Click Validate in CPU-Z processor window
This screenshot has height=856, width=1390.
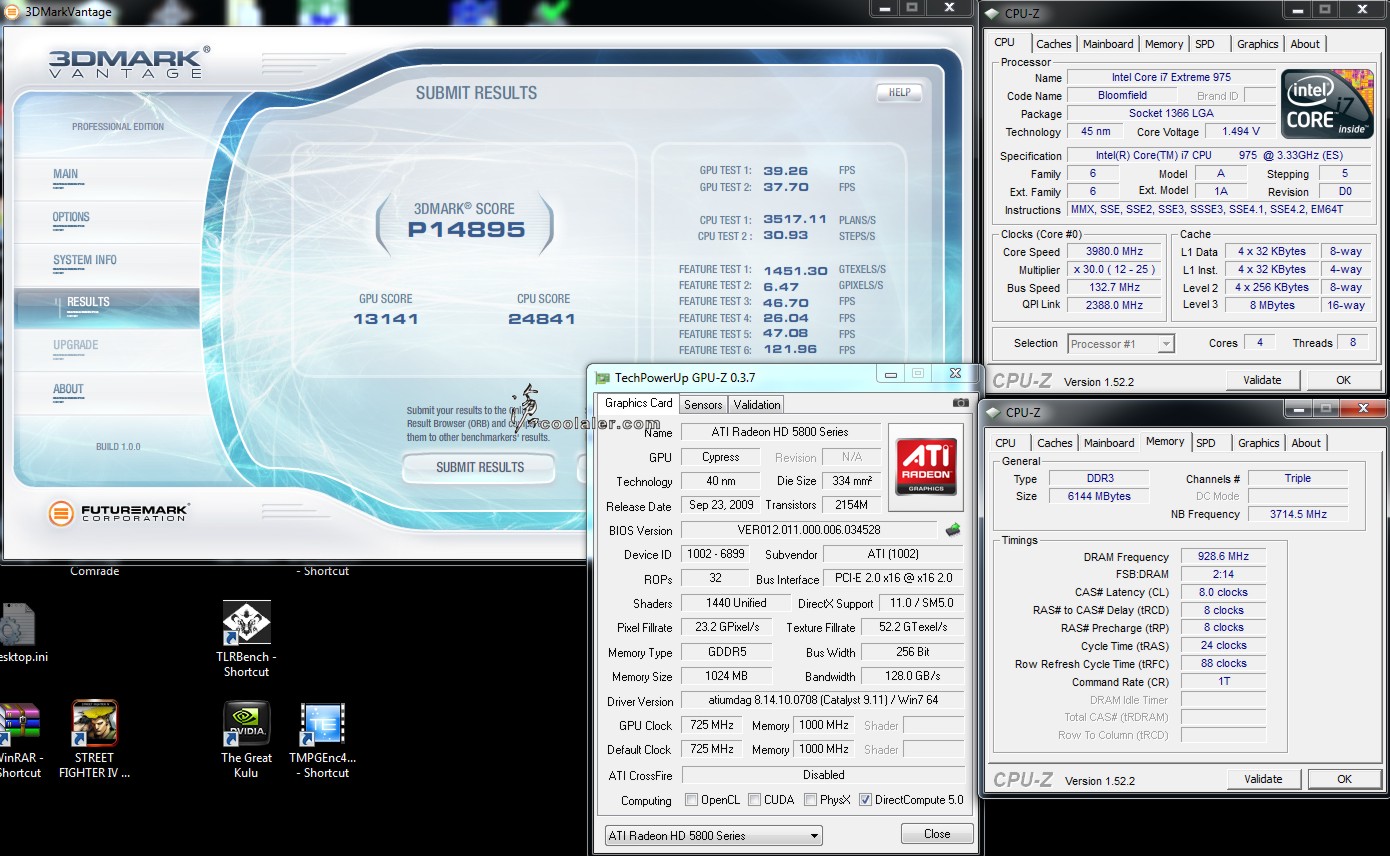pos(1262,380)
